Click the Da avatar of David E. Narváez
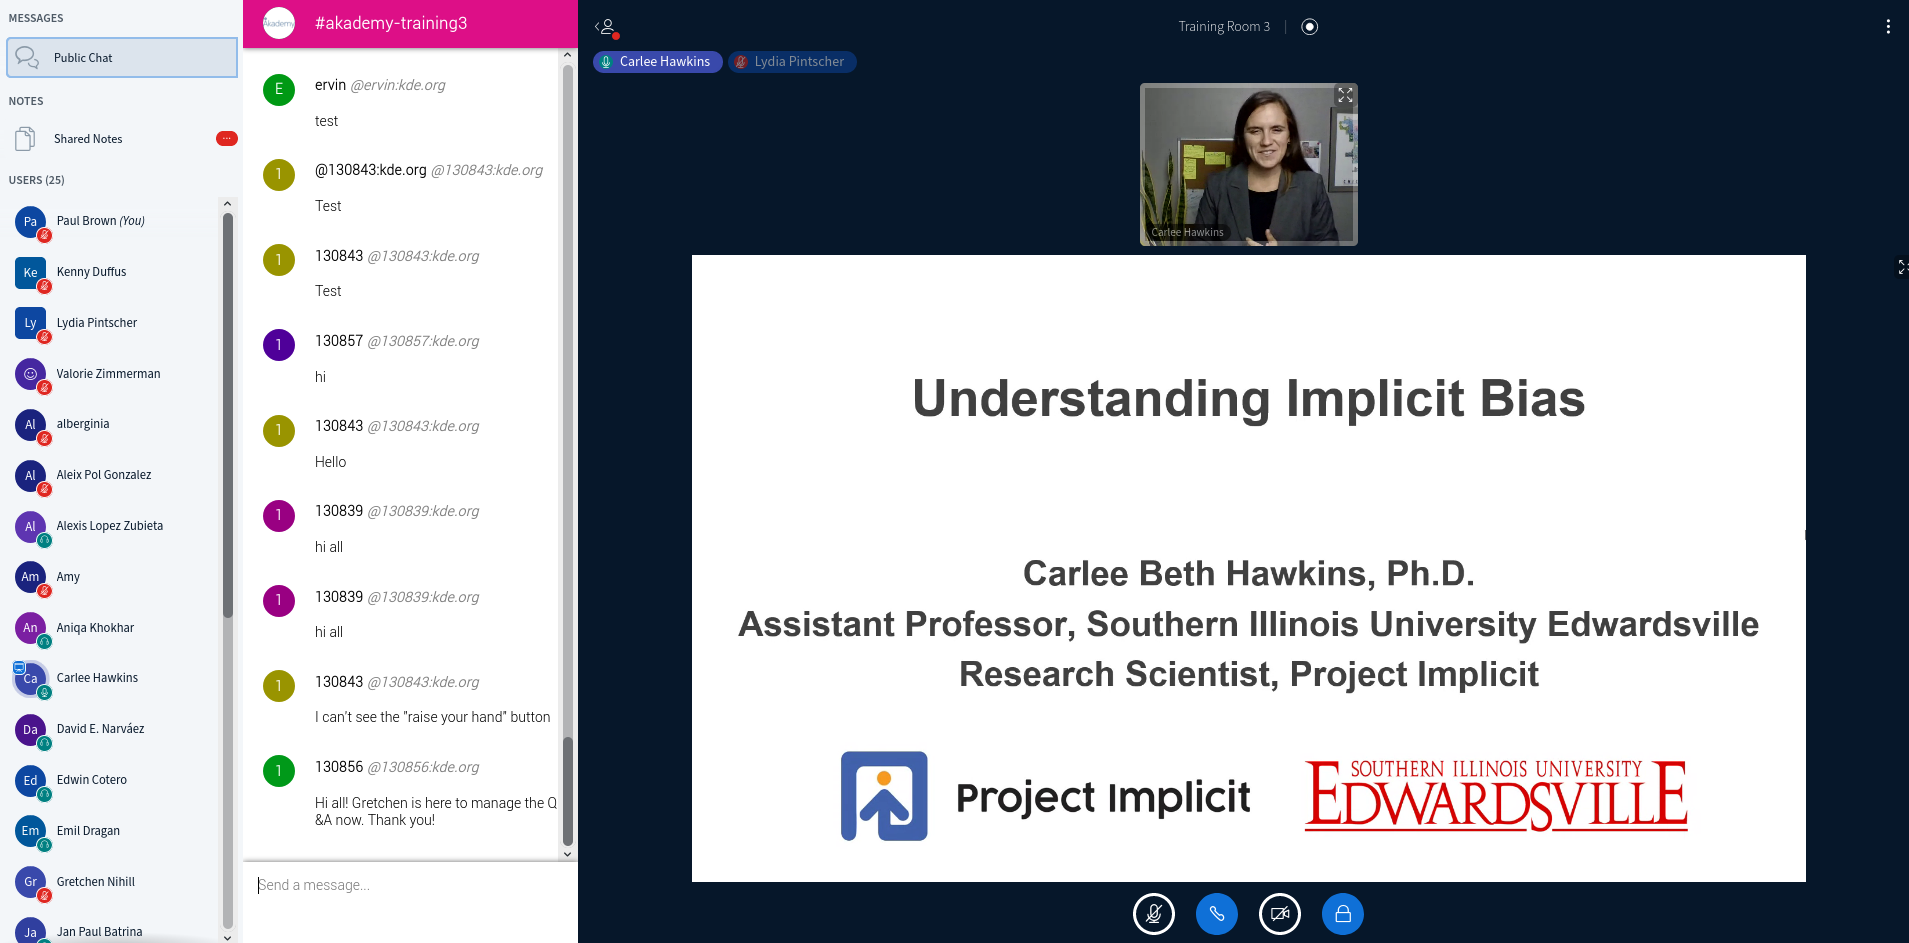Image resolution: width=1909 pixels, height=943 pixels. pos(31,729)
